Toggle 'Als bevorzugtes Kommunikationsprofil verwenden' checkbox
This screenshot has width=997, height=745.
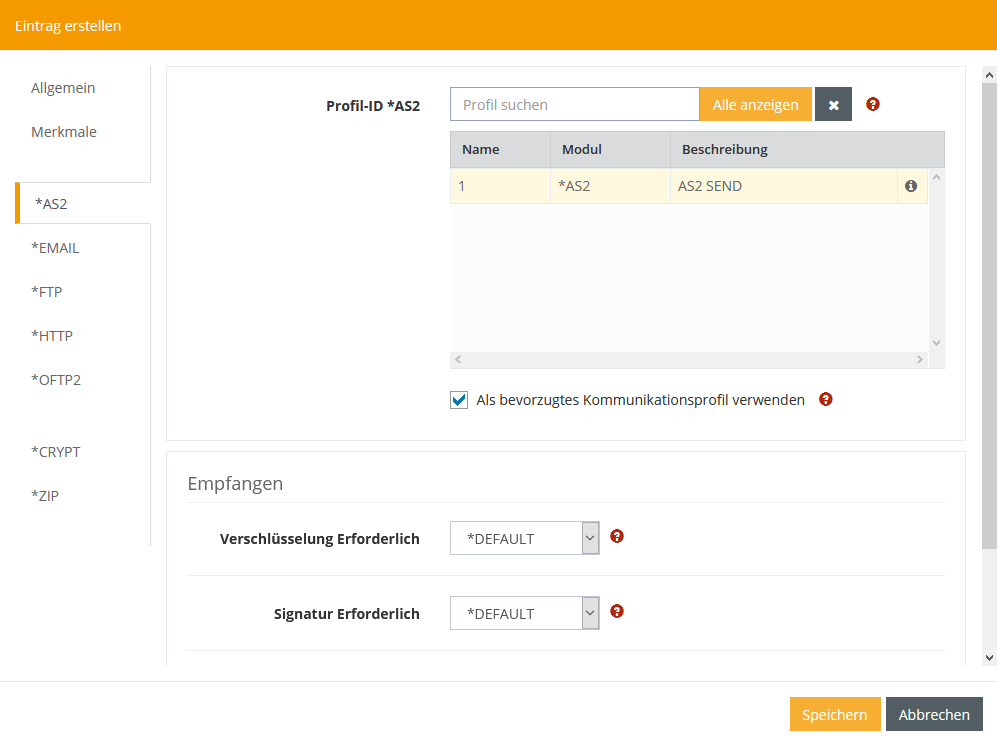tap(460, 400)
